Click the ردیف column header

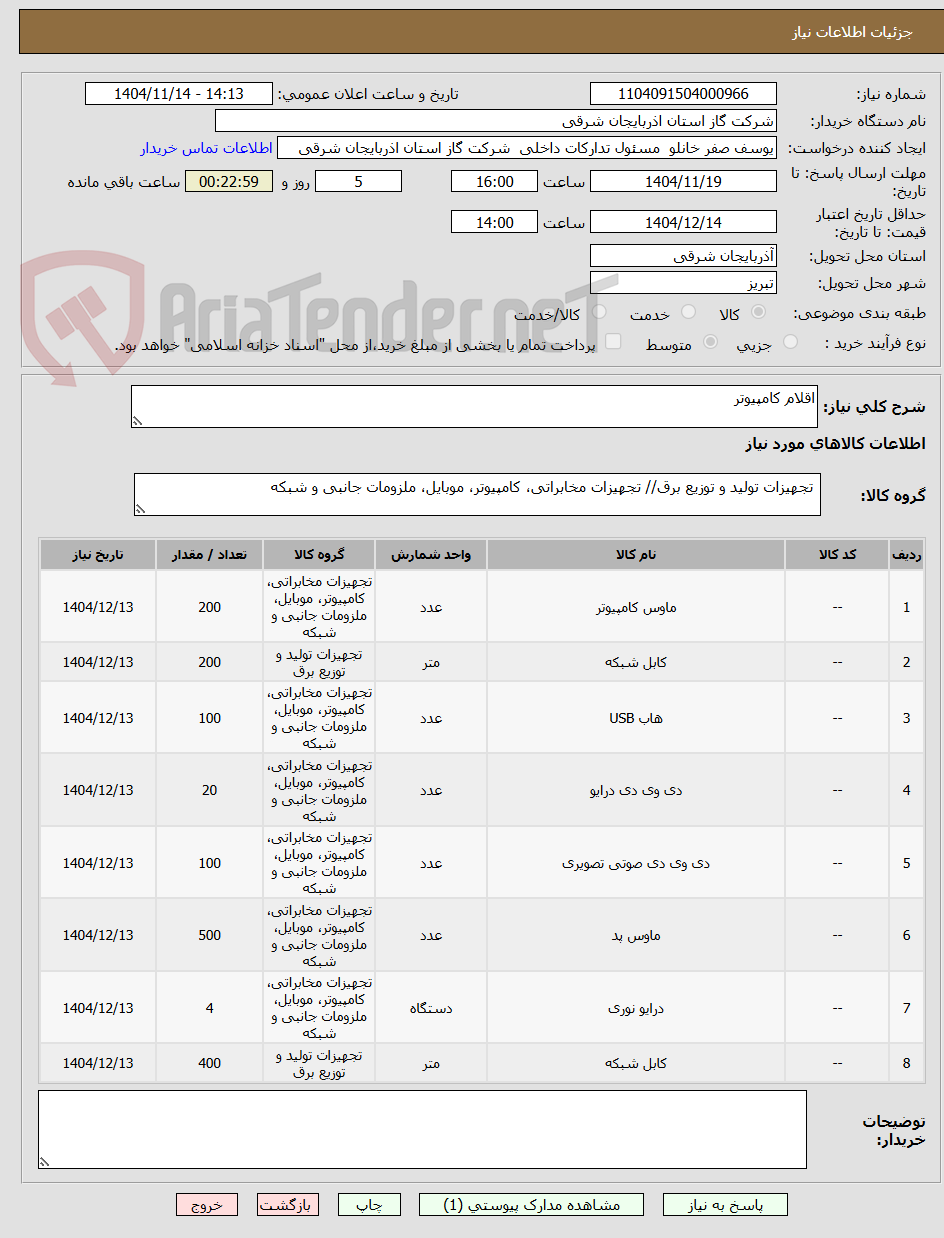pyautogui.click(x=906, y=554)
